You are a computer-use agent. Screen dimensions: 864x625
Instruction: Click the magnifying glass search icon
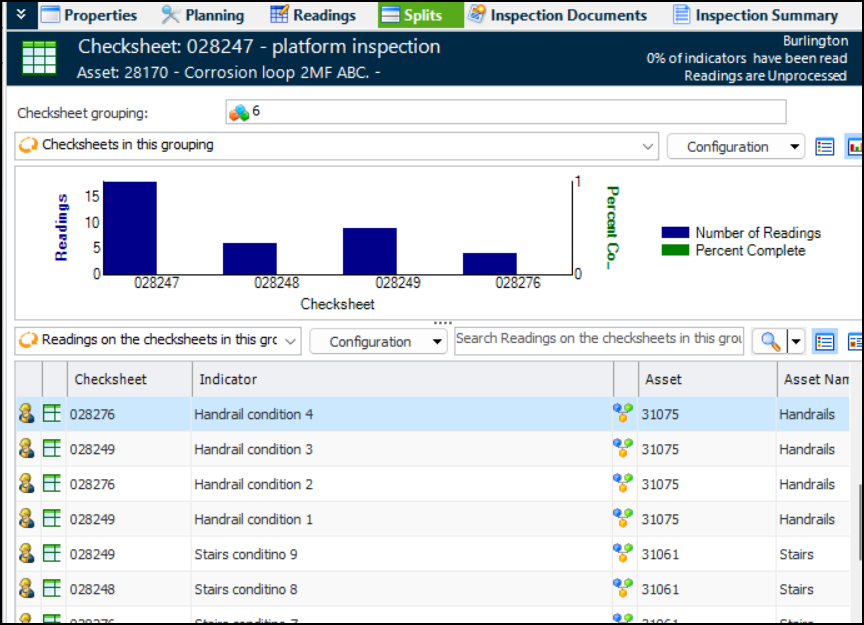click(770, 341)
